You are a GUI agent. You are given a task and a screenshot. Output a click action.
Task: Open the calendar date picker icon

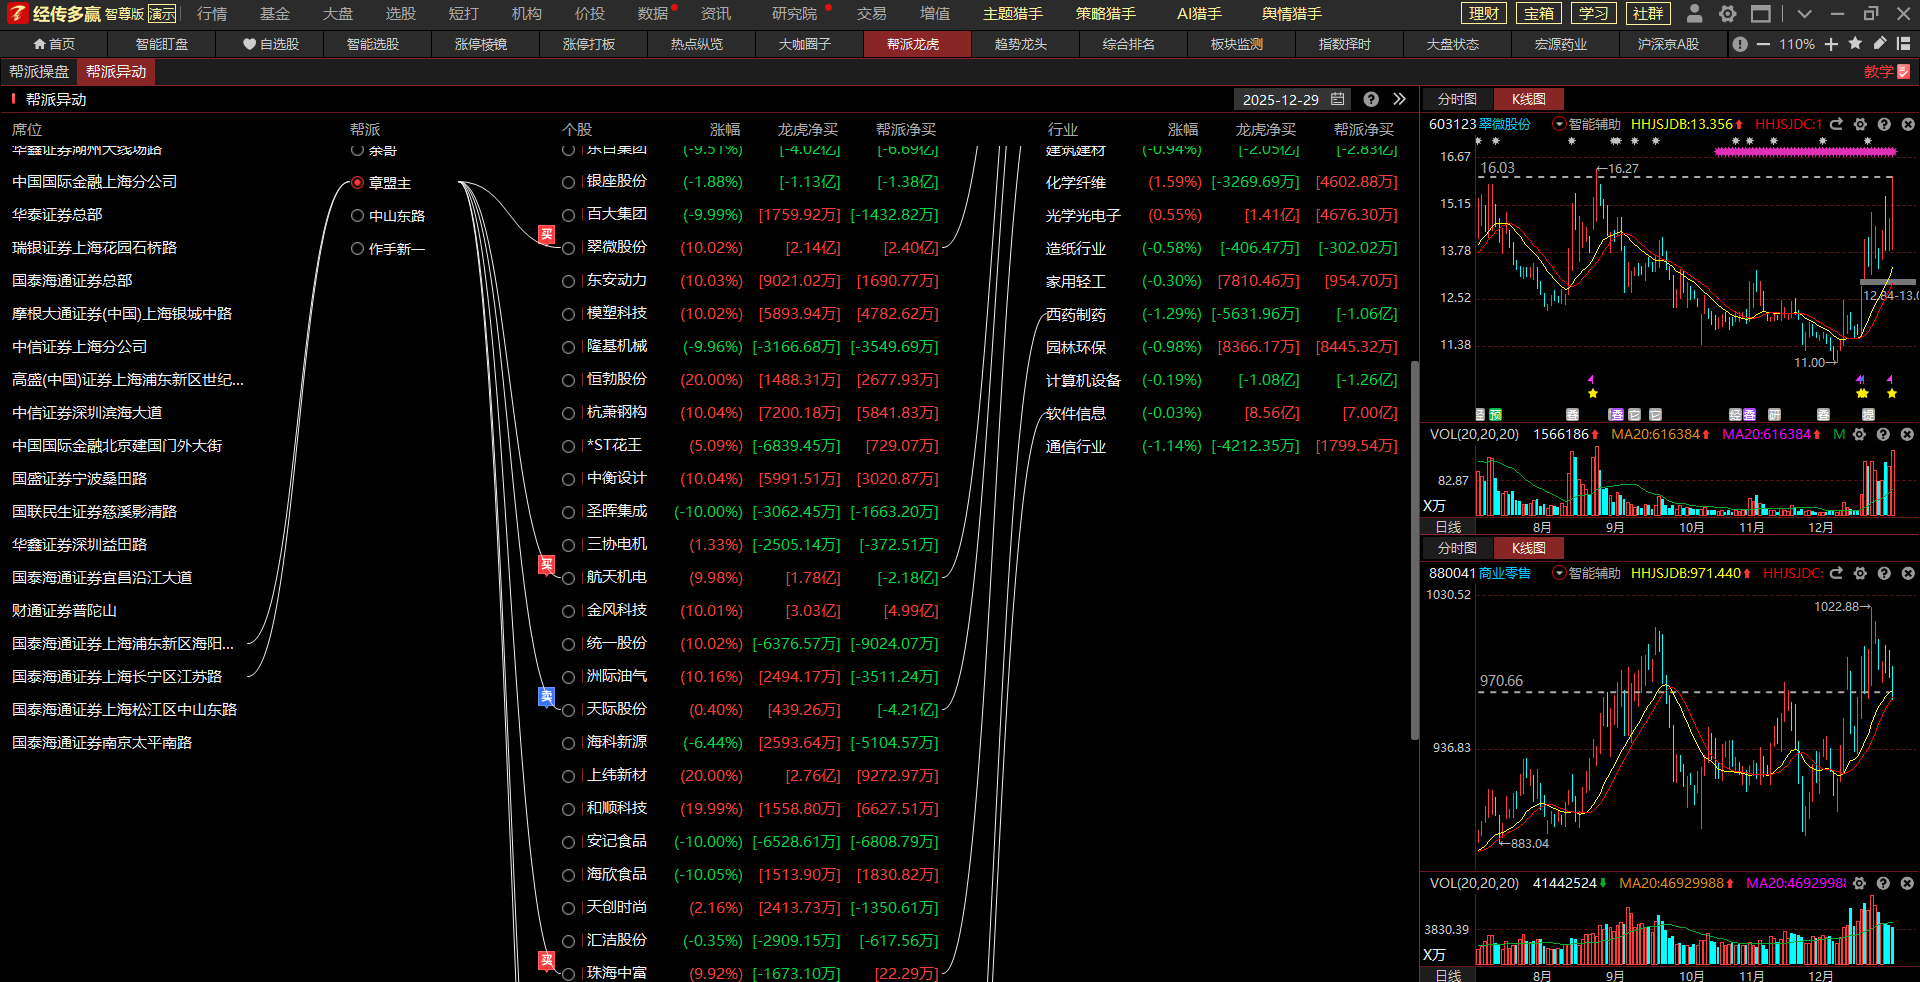tap(1337, 99)
